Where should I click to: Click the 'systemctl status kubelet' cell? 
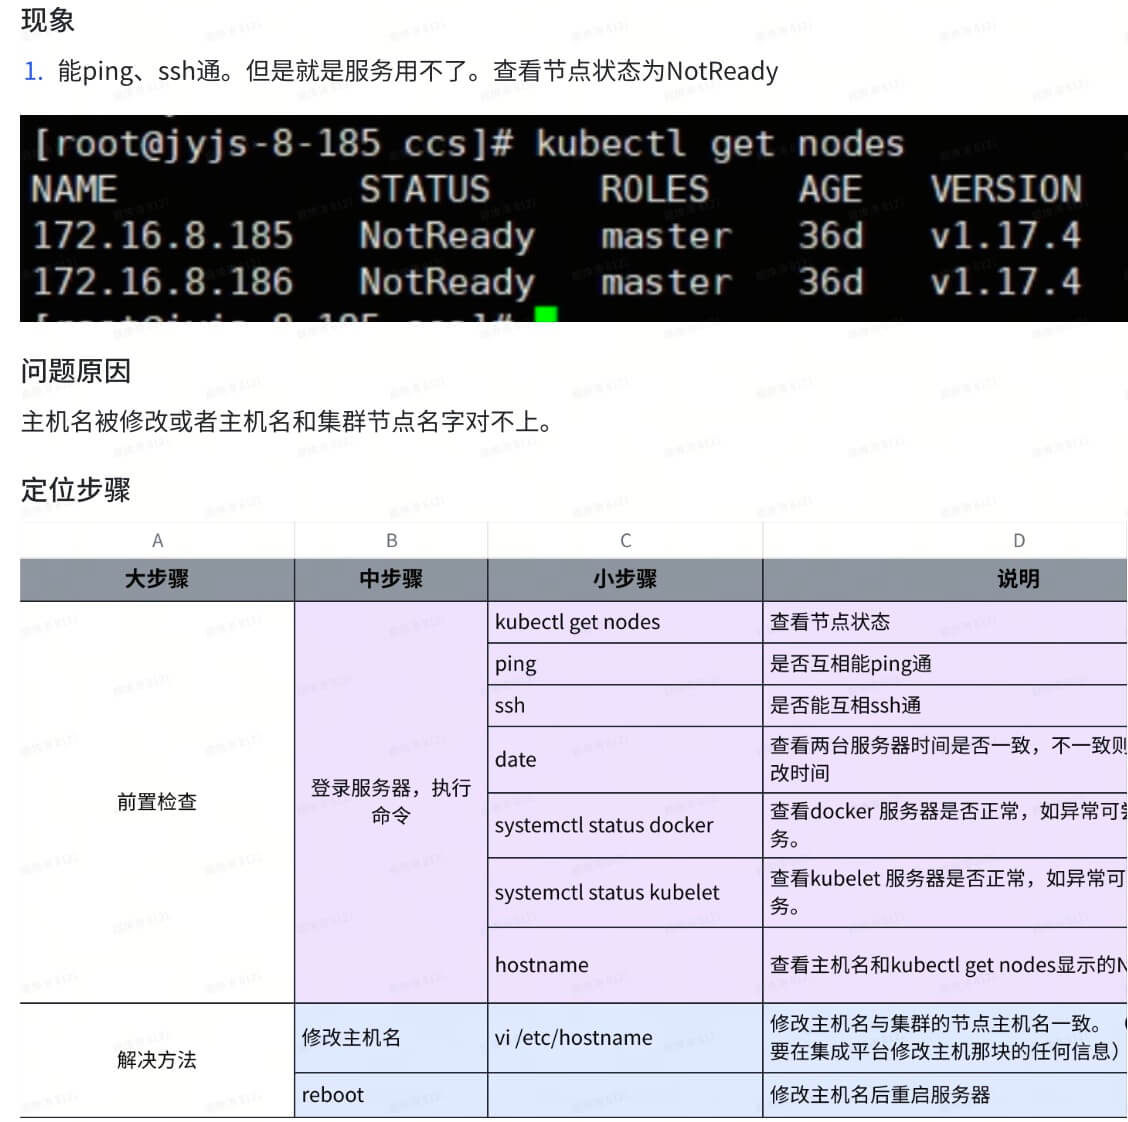point(625,893)
